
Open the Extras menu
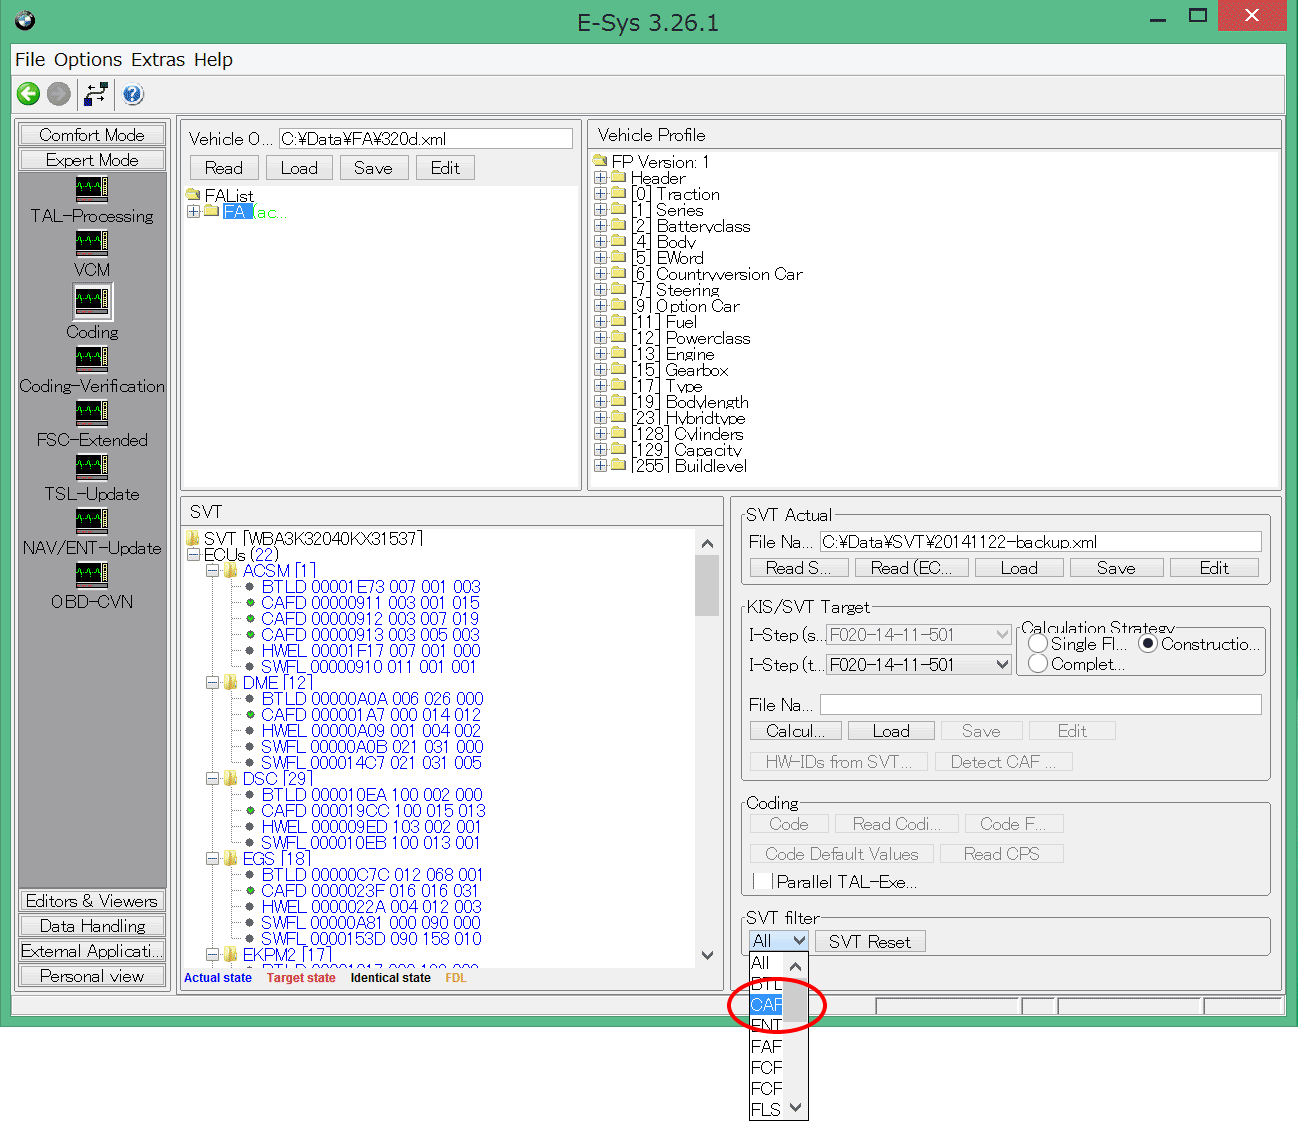(158, 59)
